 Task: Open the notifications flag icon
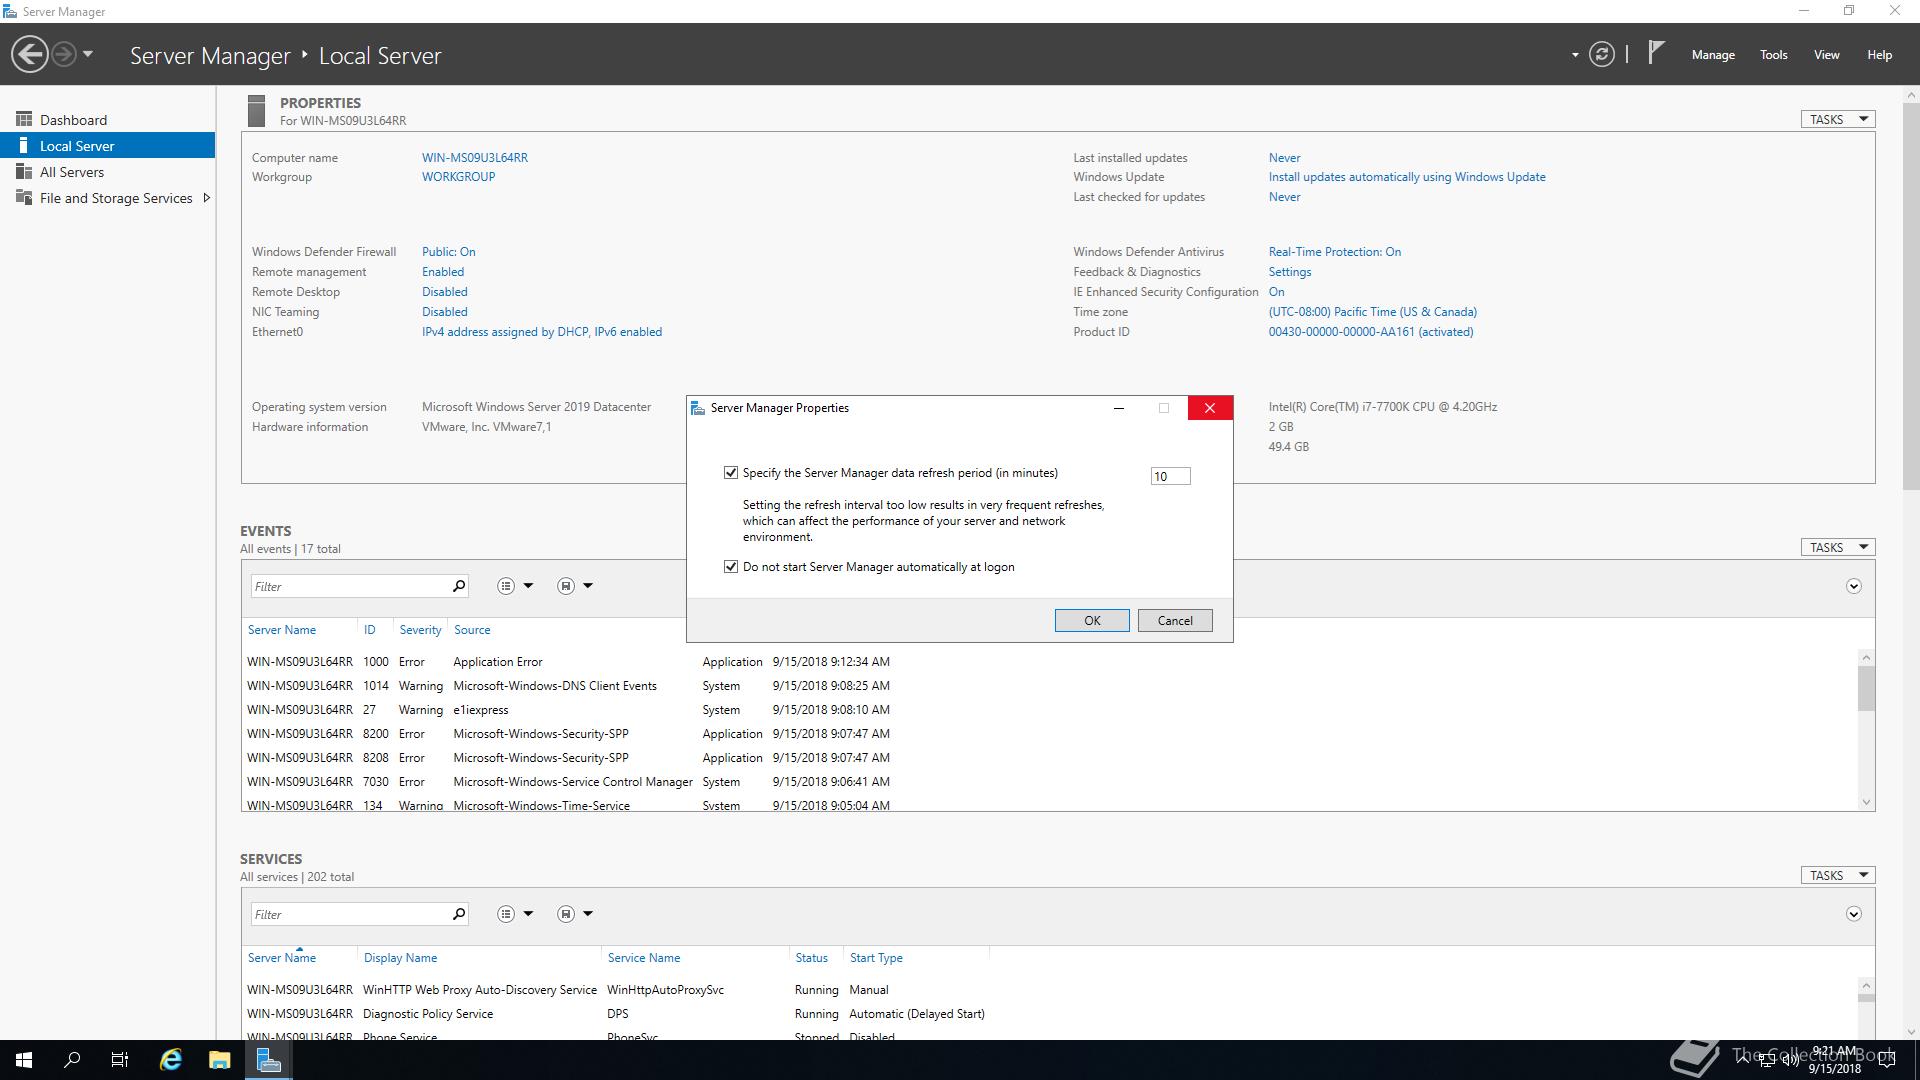pyautogui.click(x=1656, y=52)
